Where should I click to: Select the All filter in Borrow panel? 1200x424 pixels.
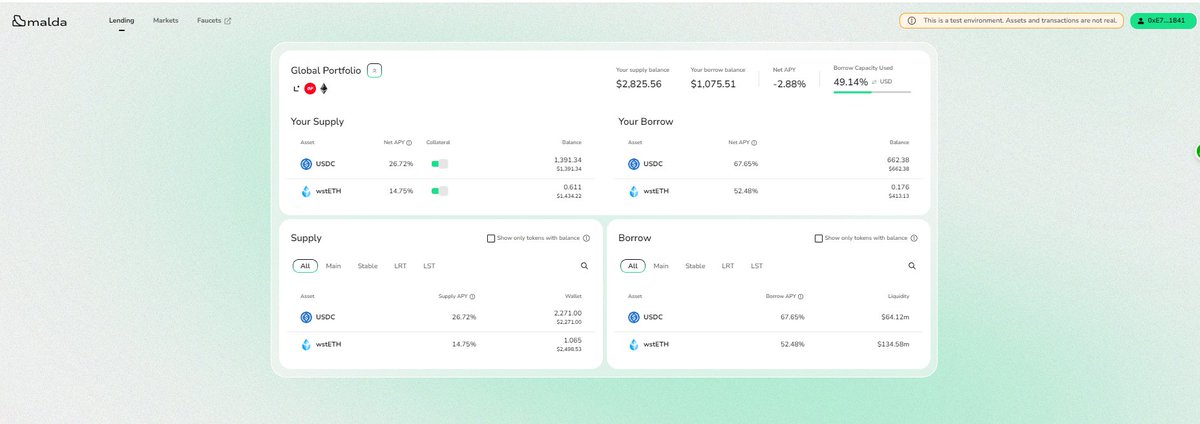633,266
